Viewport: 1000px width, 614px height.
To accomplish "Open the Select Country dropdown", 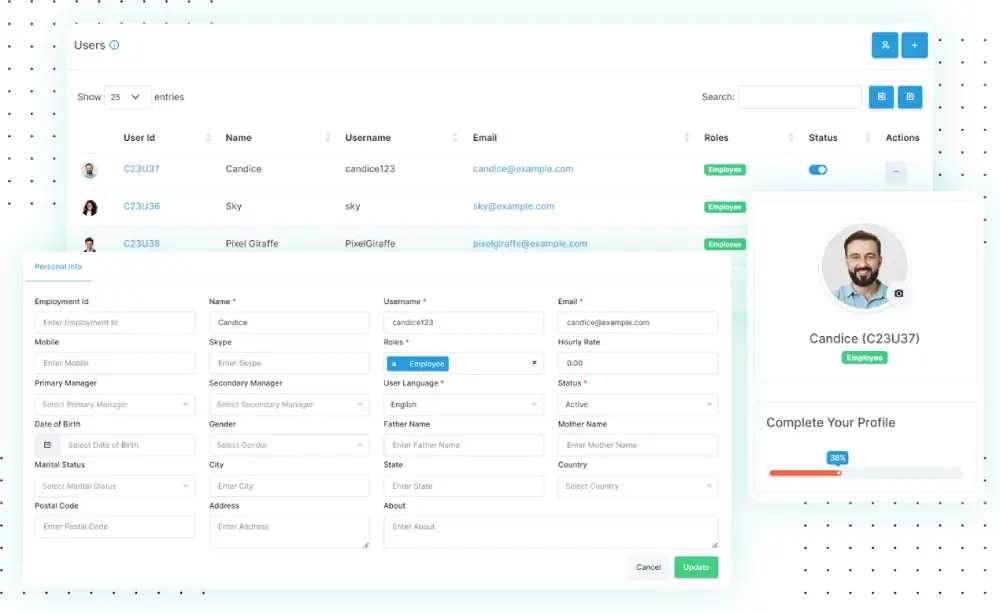I will pos(637,486).
